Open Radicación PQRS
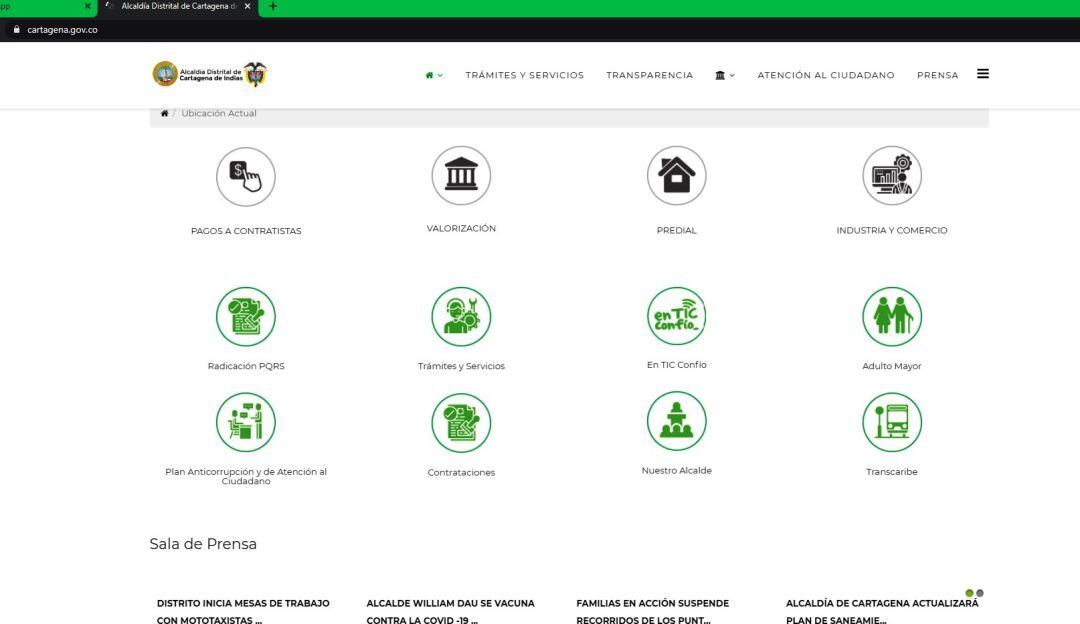 [x=246, y=316]
